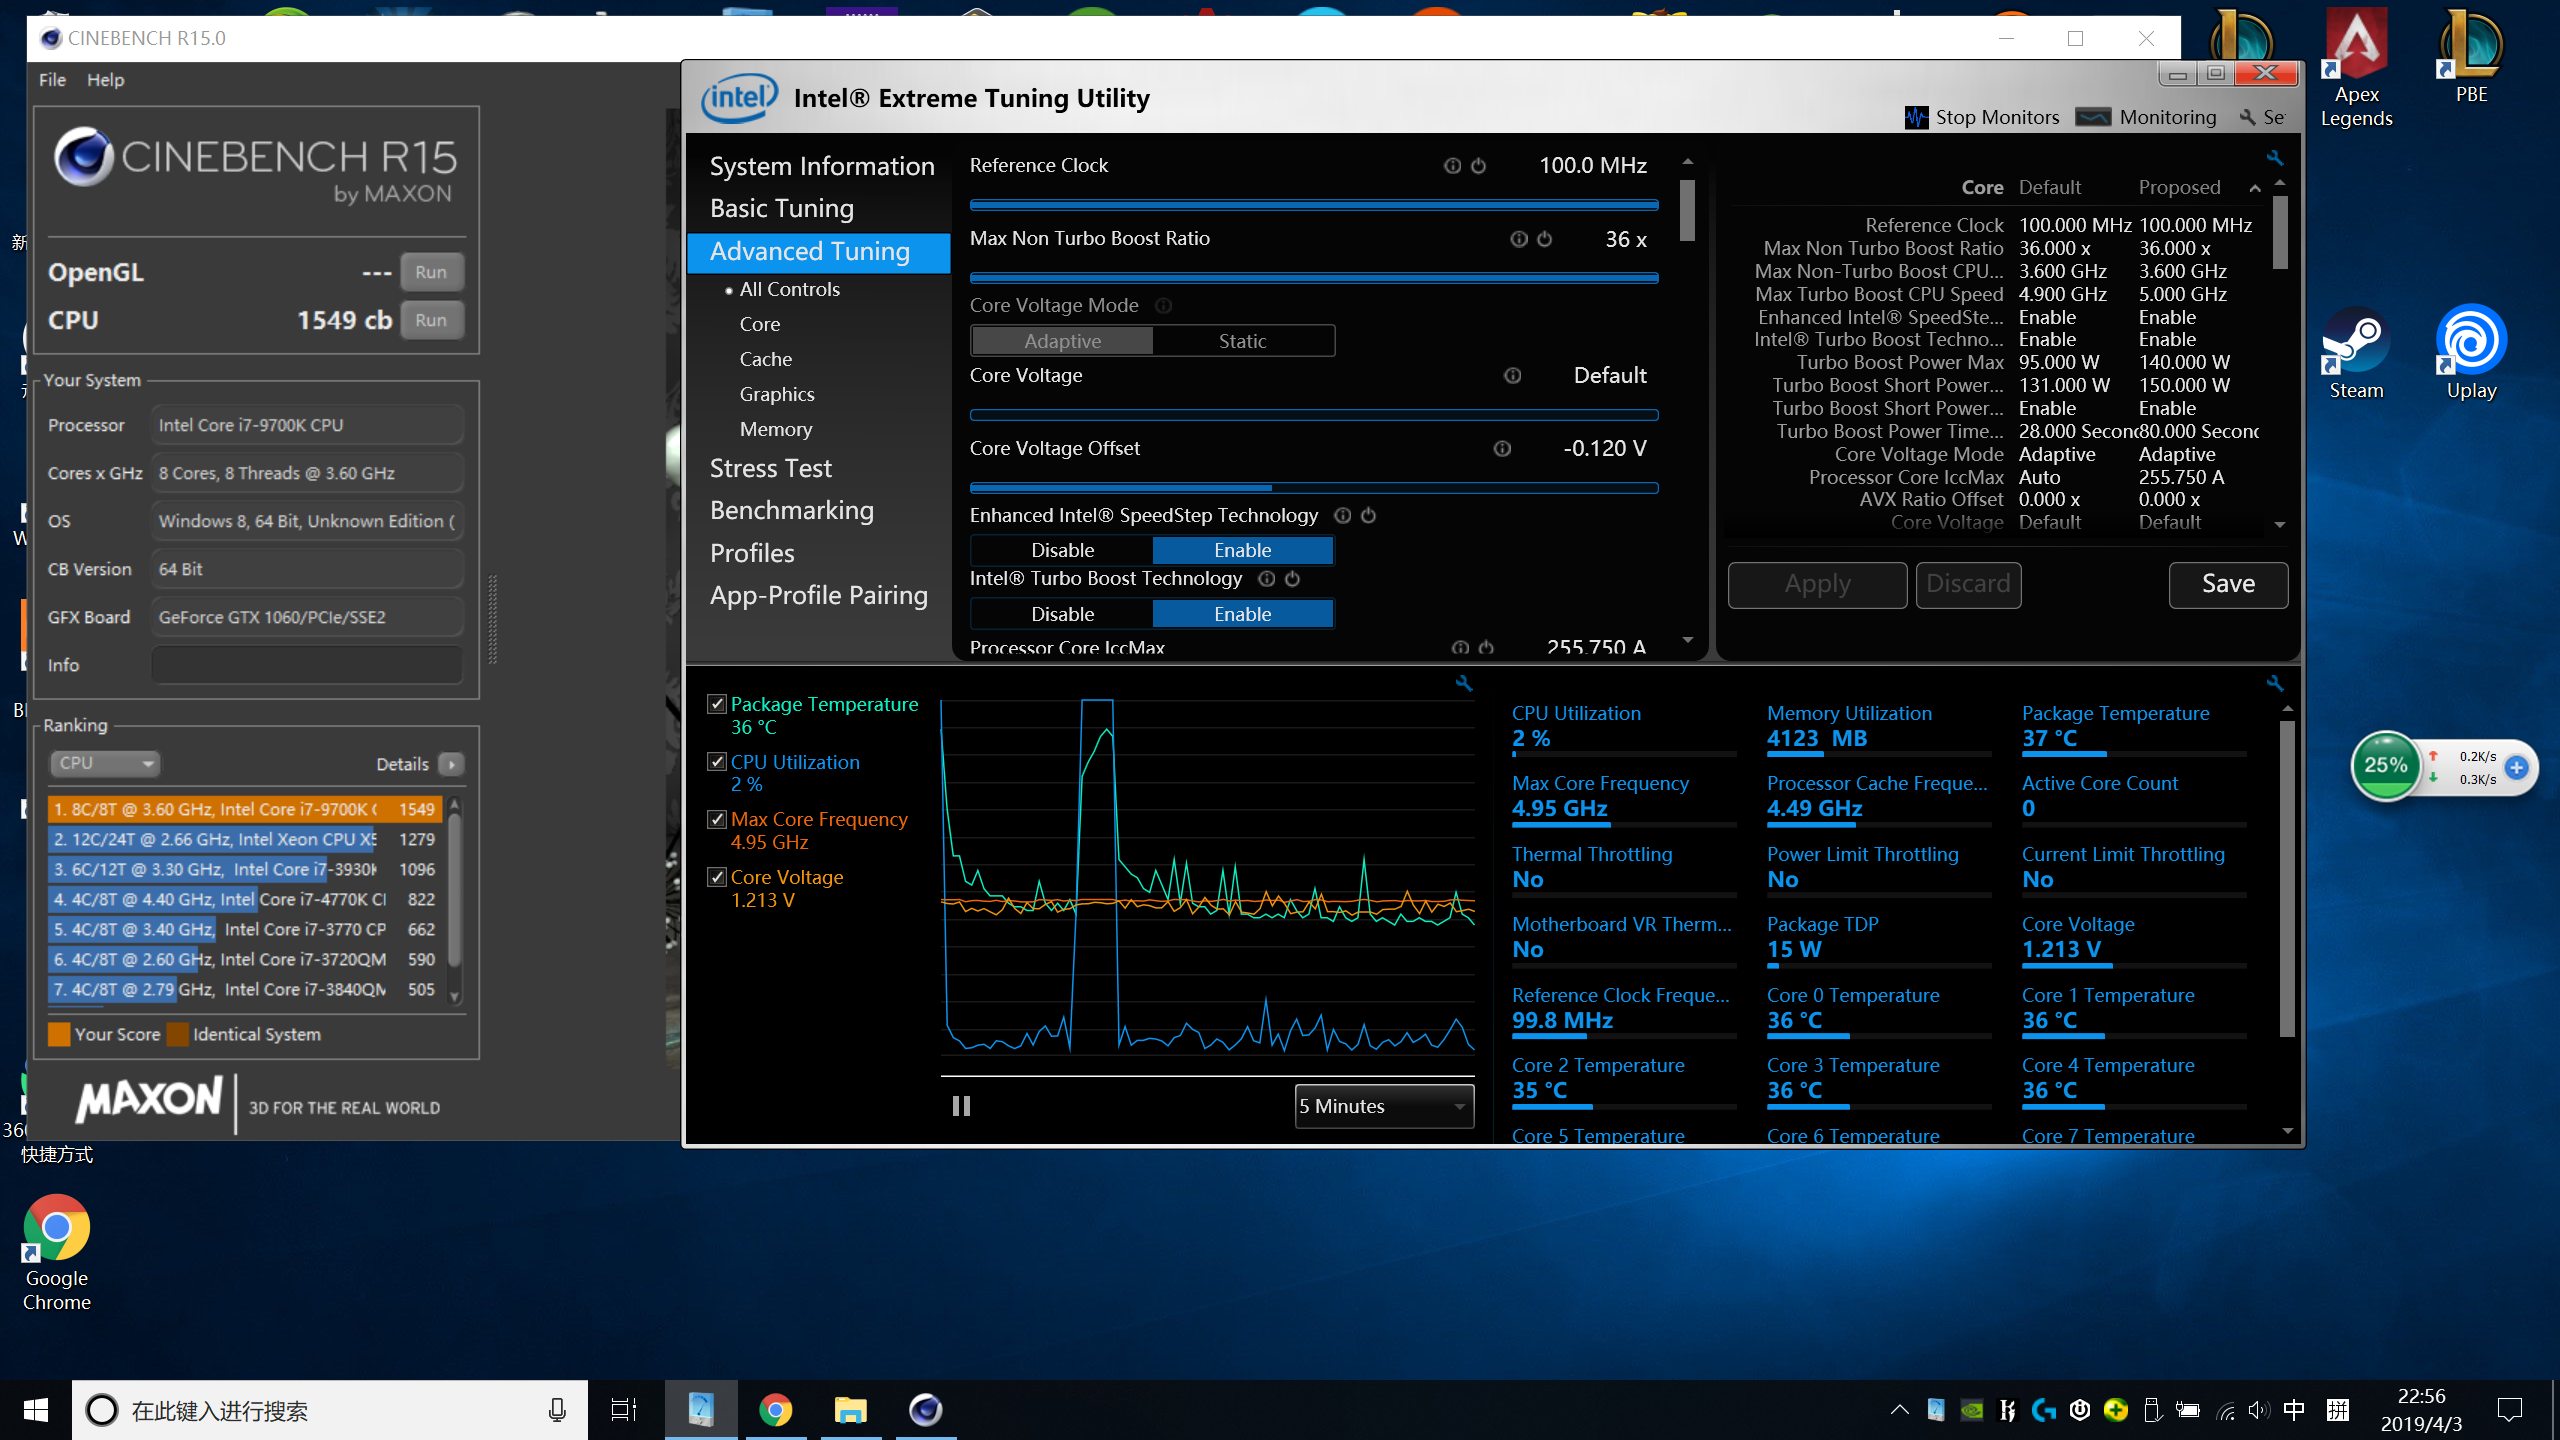Open Help menu in Cinebench
This screenshot has width=2560, height=1440.
coord(105,80)
